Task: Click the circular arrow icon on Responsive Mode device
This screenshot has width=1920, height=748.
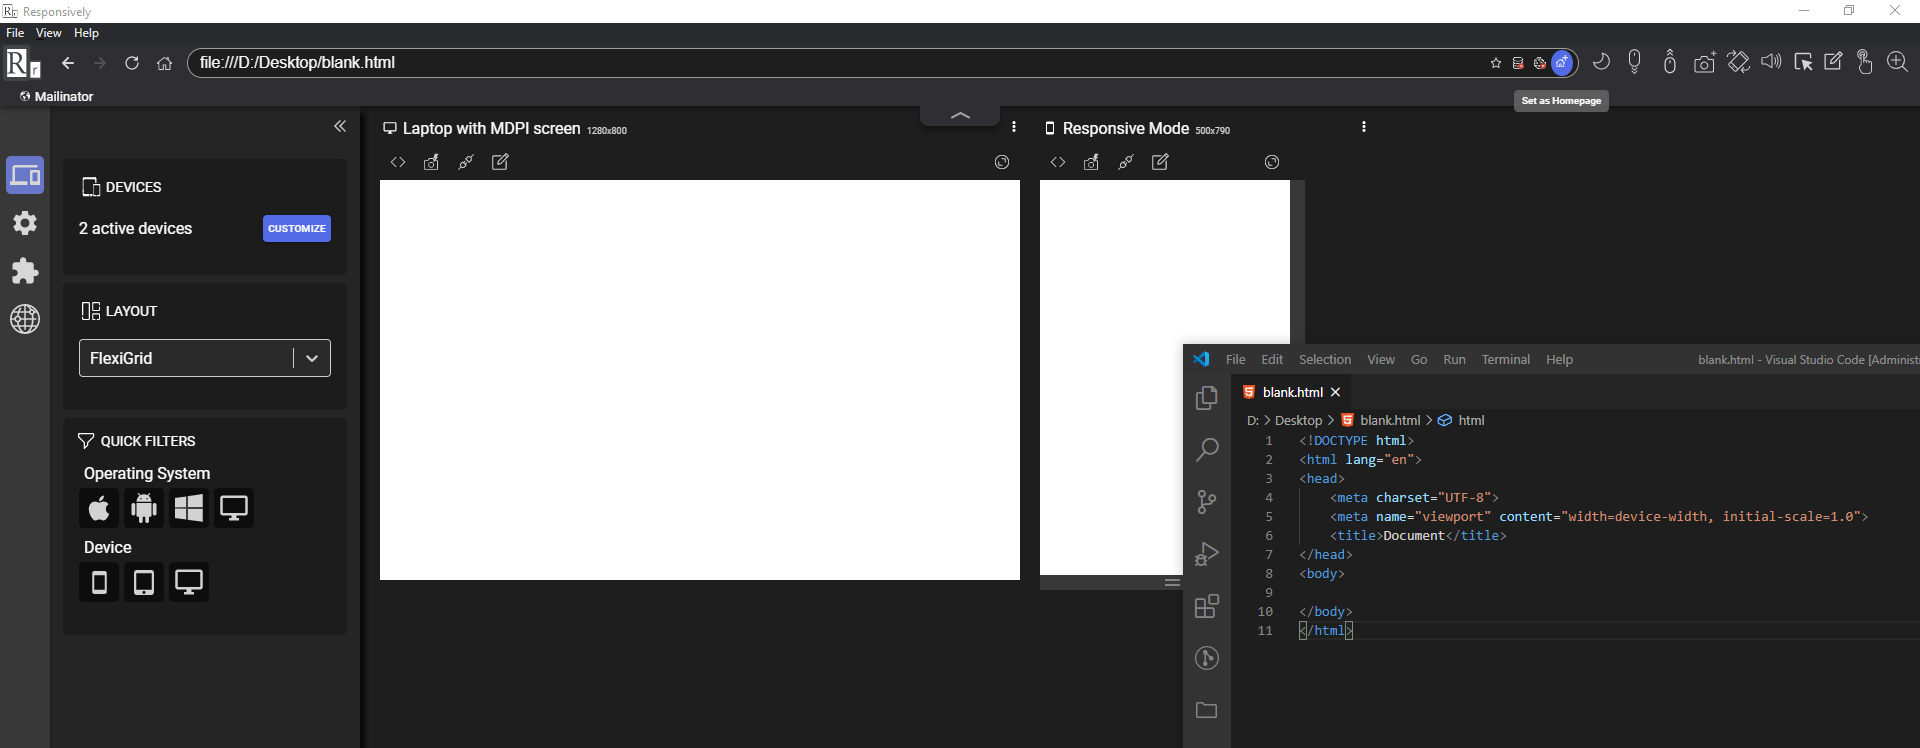Action: pyautogui.click(x=1272, y=162)
